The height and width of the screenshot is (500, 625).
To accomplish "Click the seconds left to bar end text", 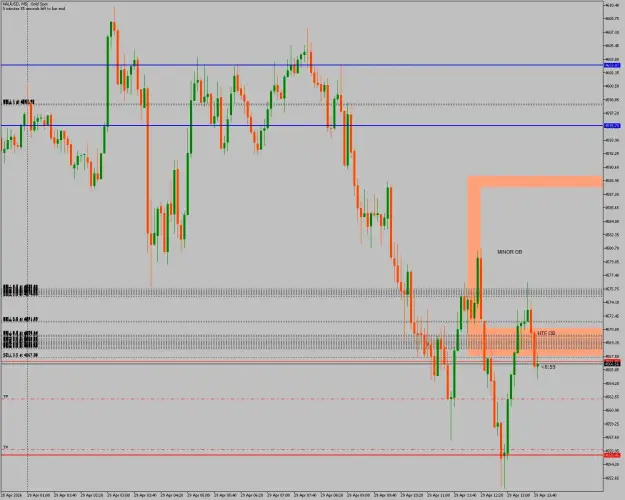I will tap(34, 8).
